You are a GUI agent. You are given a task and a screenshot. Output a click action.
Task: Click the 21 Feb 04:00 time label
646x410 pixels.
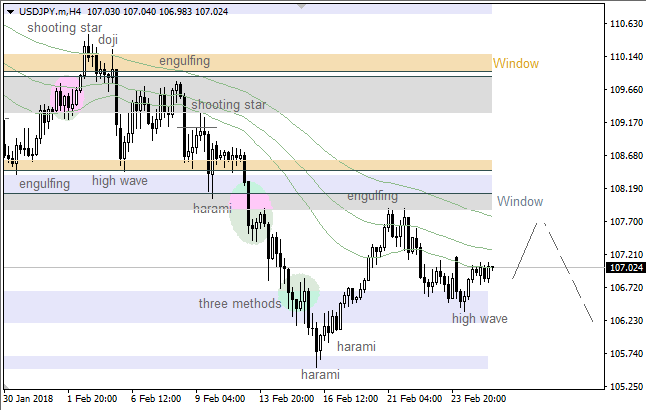coord(414,399)
